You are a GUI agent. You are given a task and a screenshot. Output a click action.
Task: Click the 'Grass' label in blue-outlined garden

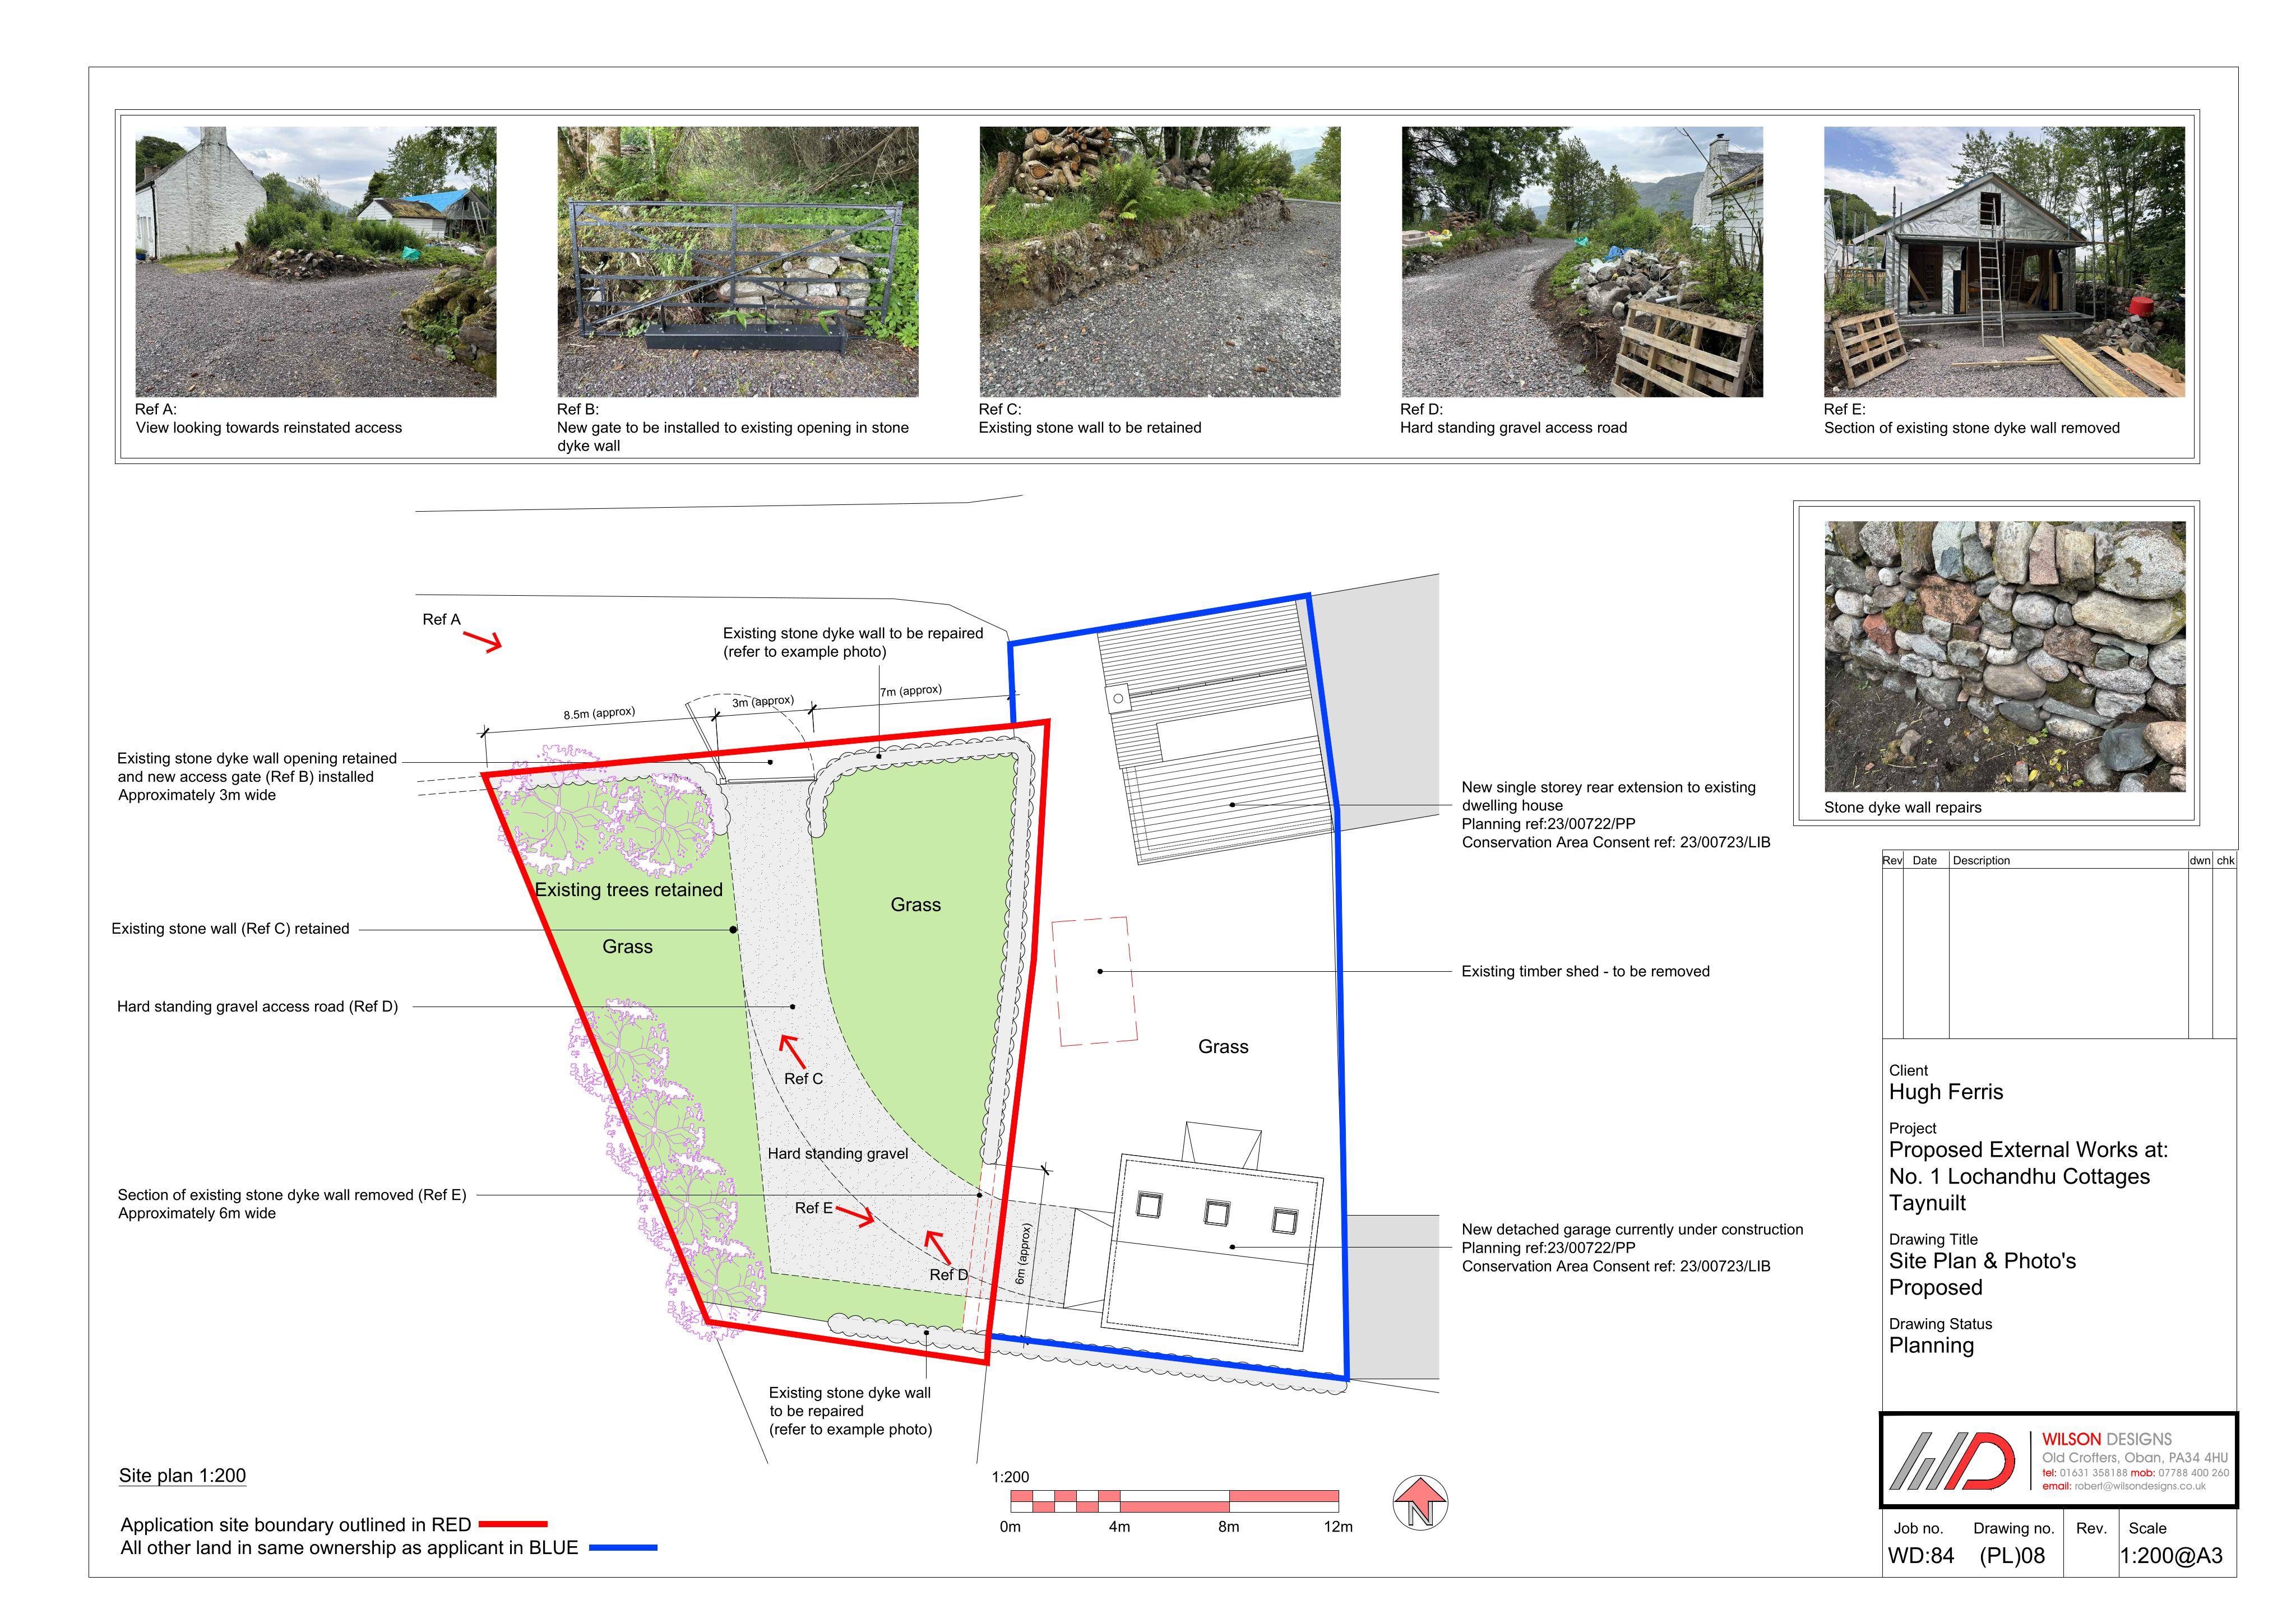click(1223, 1047)
